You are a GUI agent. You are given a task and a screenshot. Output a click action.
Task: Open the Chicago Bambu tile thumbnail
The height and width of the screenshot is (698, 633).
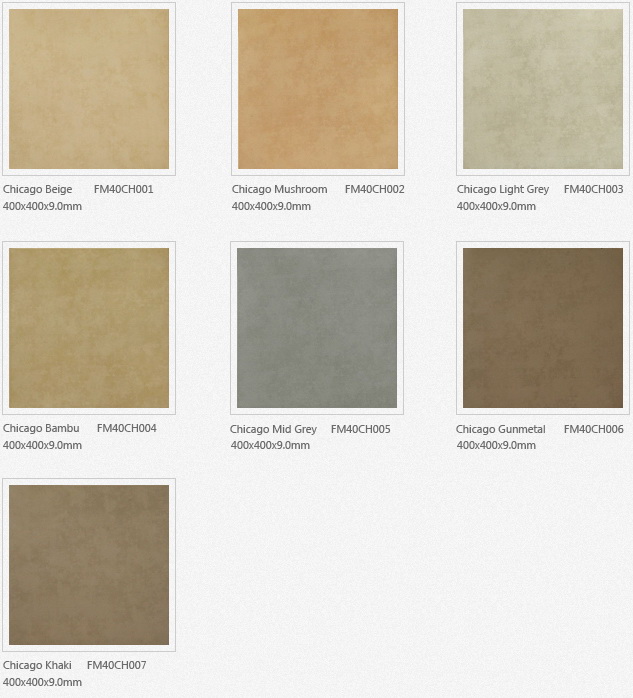click(89, 328)
